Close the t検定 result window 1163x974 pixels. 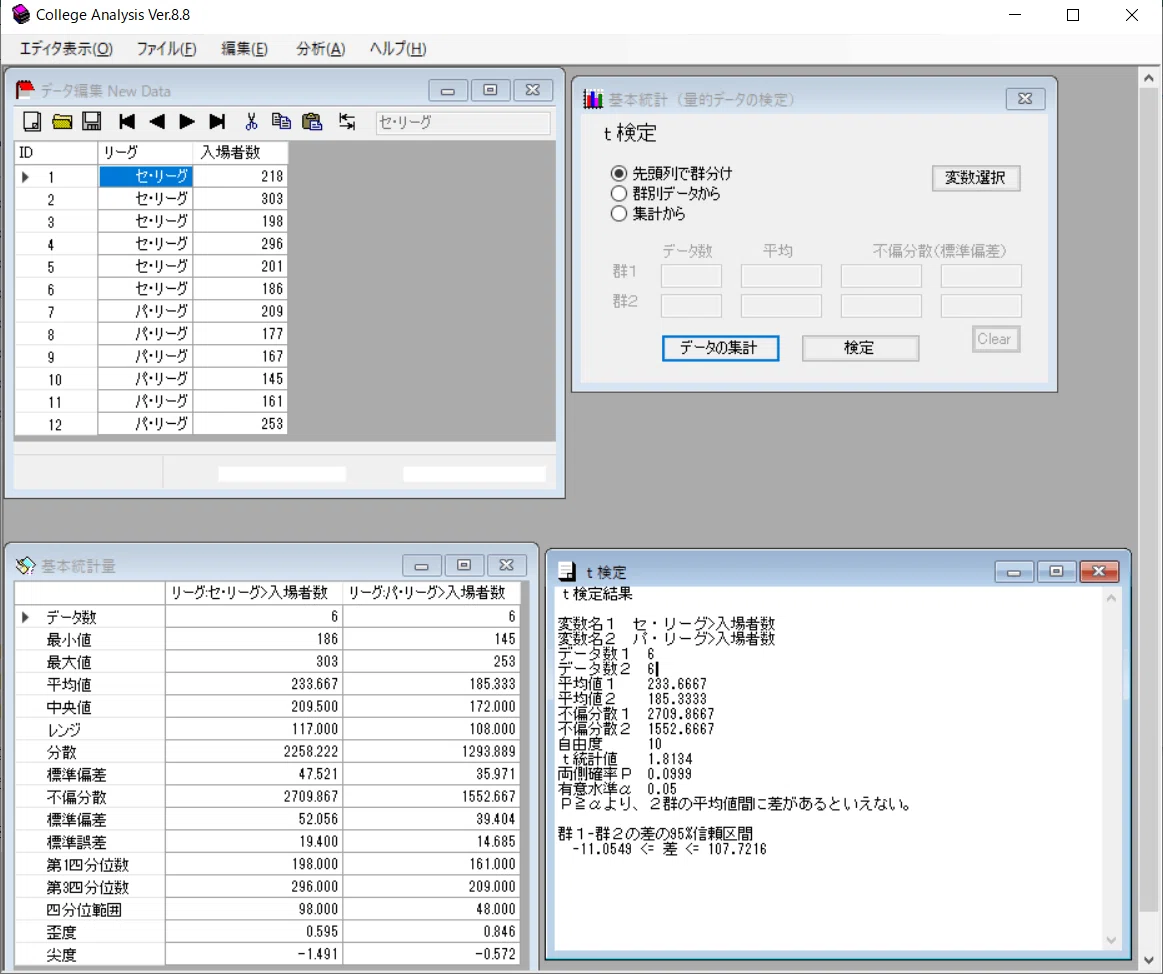pyautogui.click(x=1099, y=571)
